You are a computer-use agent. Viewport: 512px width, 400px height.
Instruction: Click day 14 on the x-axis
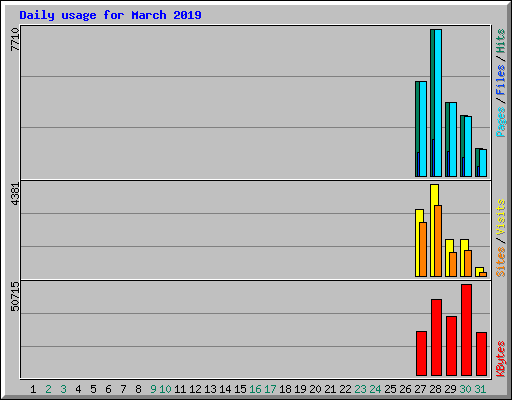coord(225,389)
